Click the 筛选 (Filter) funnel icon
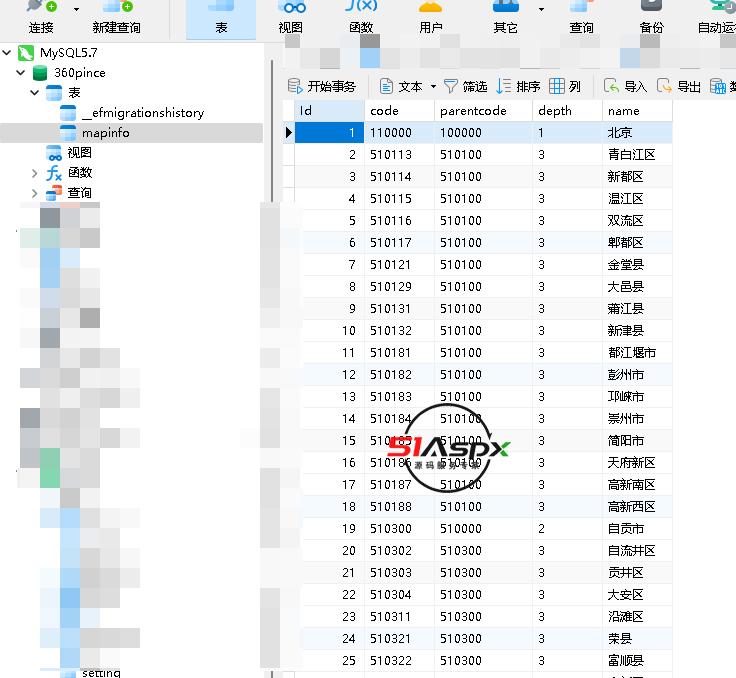This screenshot has height=678, width=736. 451,87
